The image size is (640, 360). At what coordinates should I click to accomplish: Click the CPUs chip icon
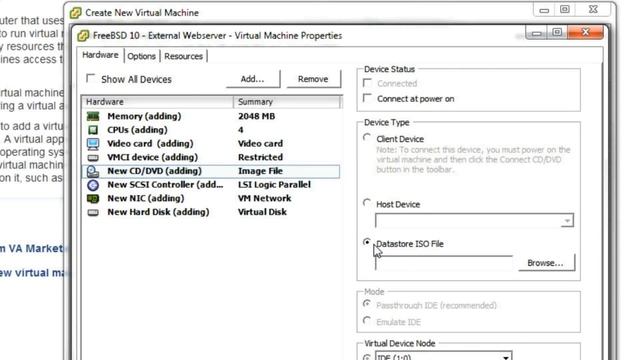pyautogui.click(x=93, y=130)
